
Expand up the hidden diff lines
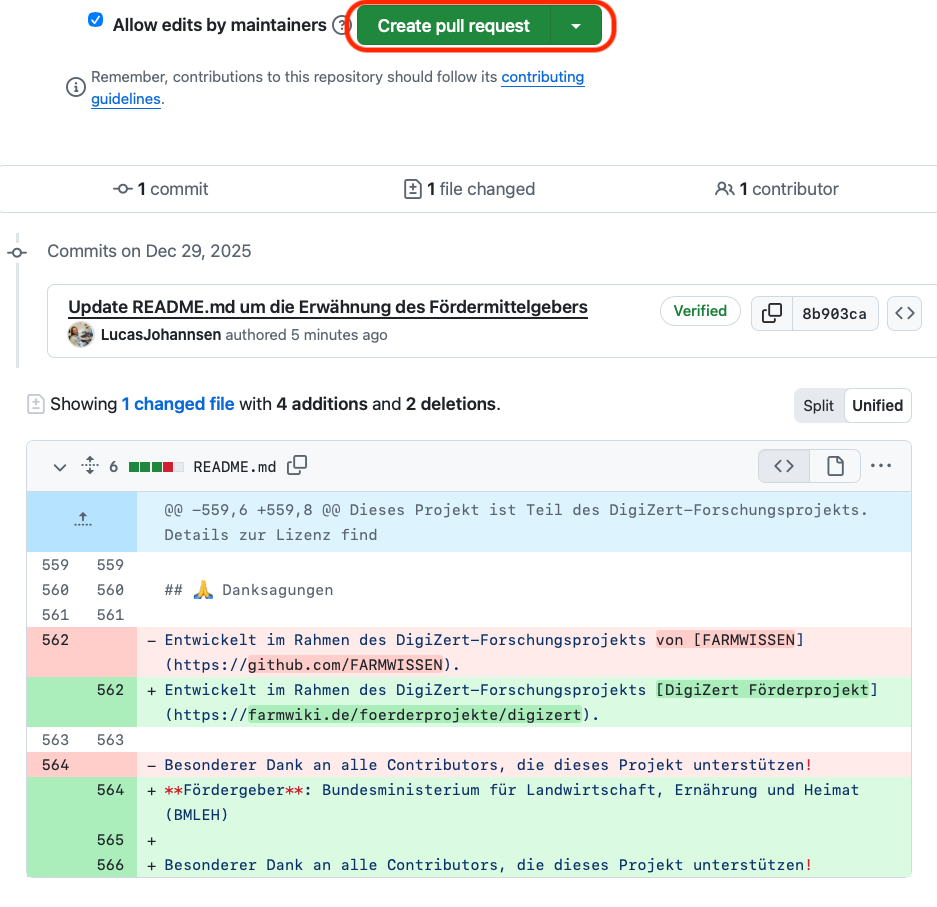pyautogui.click(x=82, y=520)
